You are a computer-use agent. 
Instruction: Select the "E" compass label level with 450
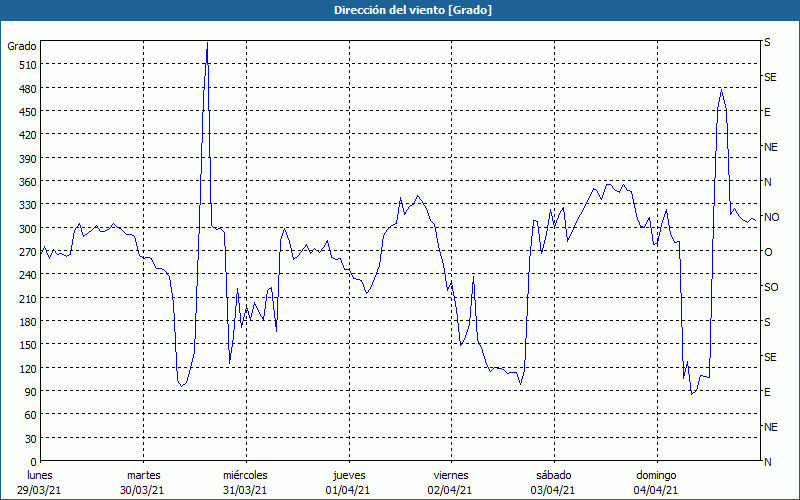767,112
